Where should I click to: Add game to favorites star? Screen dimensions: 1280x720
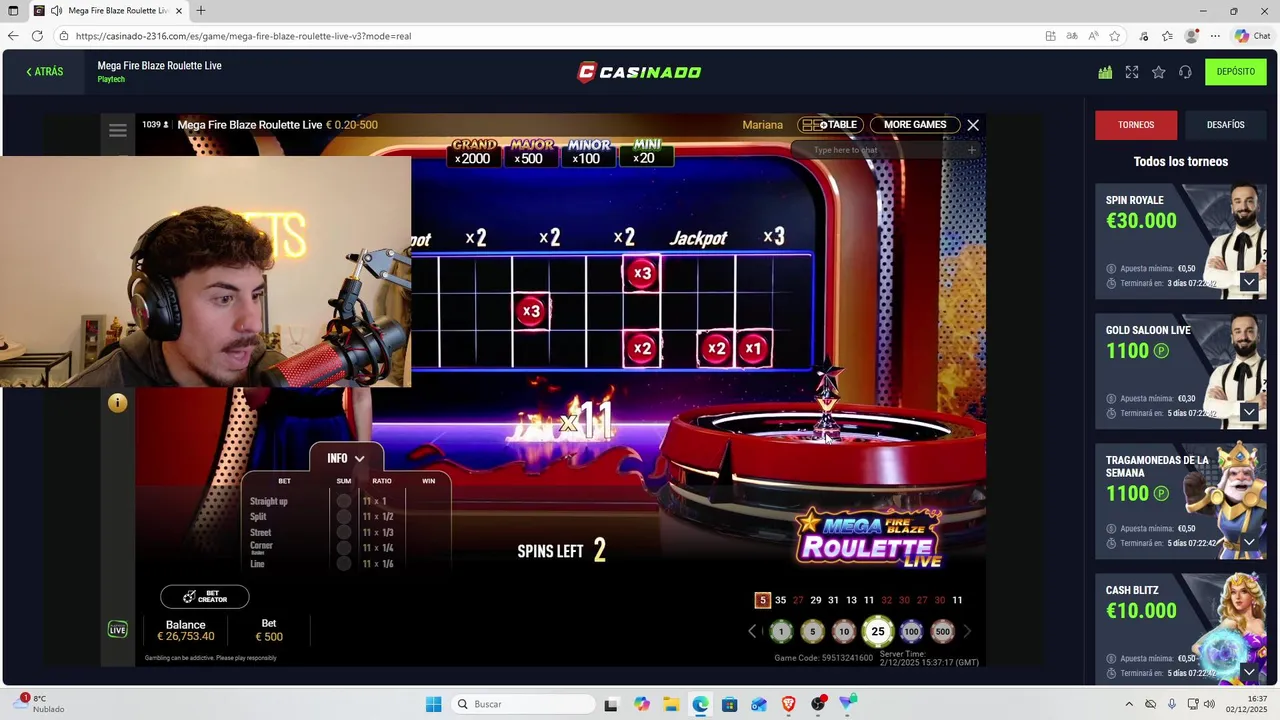(x=1158, y=72)
